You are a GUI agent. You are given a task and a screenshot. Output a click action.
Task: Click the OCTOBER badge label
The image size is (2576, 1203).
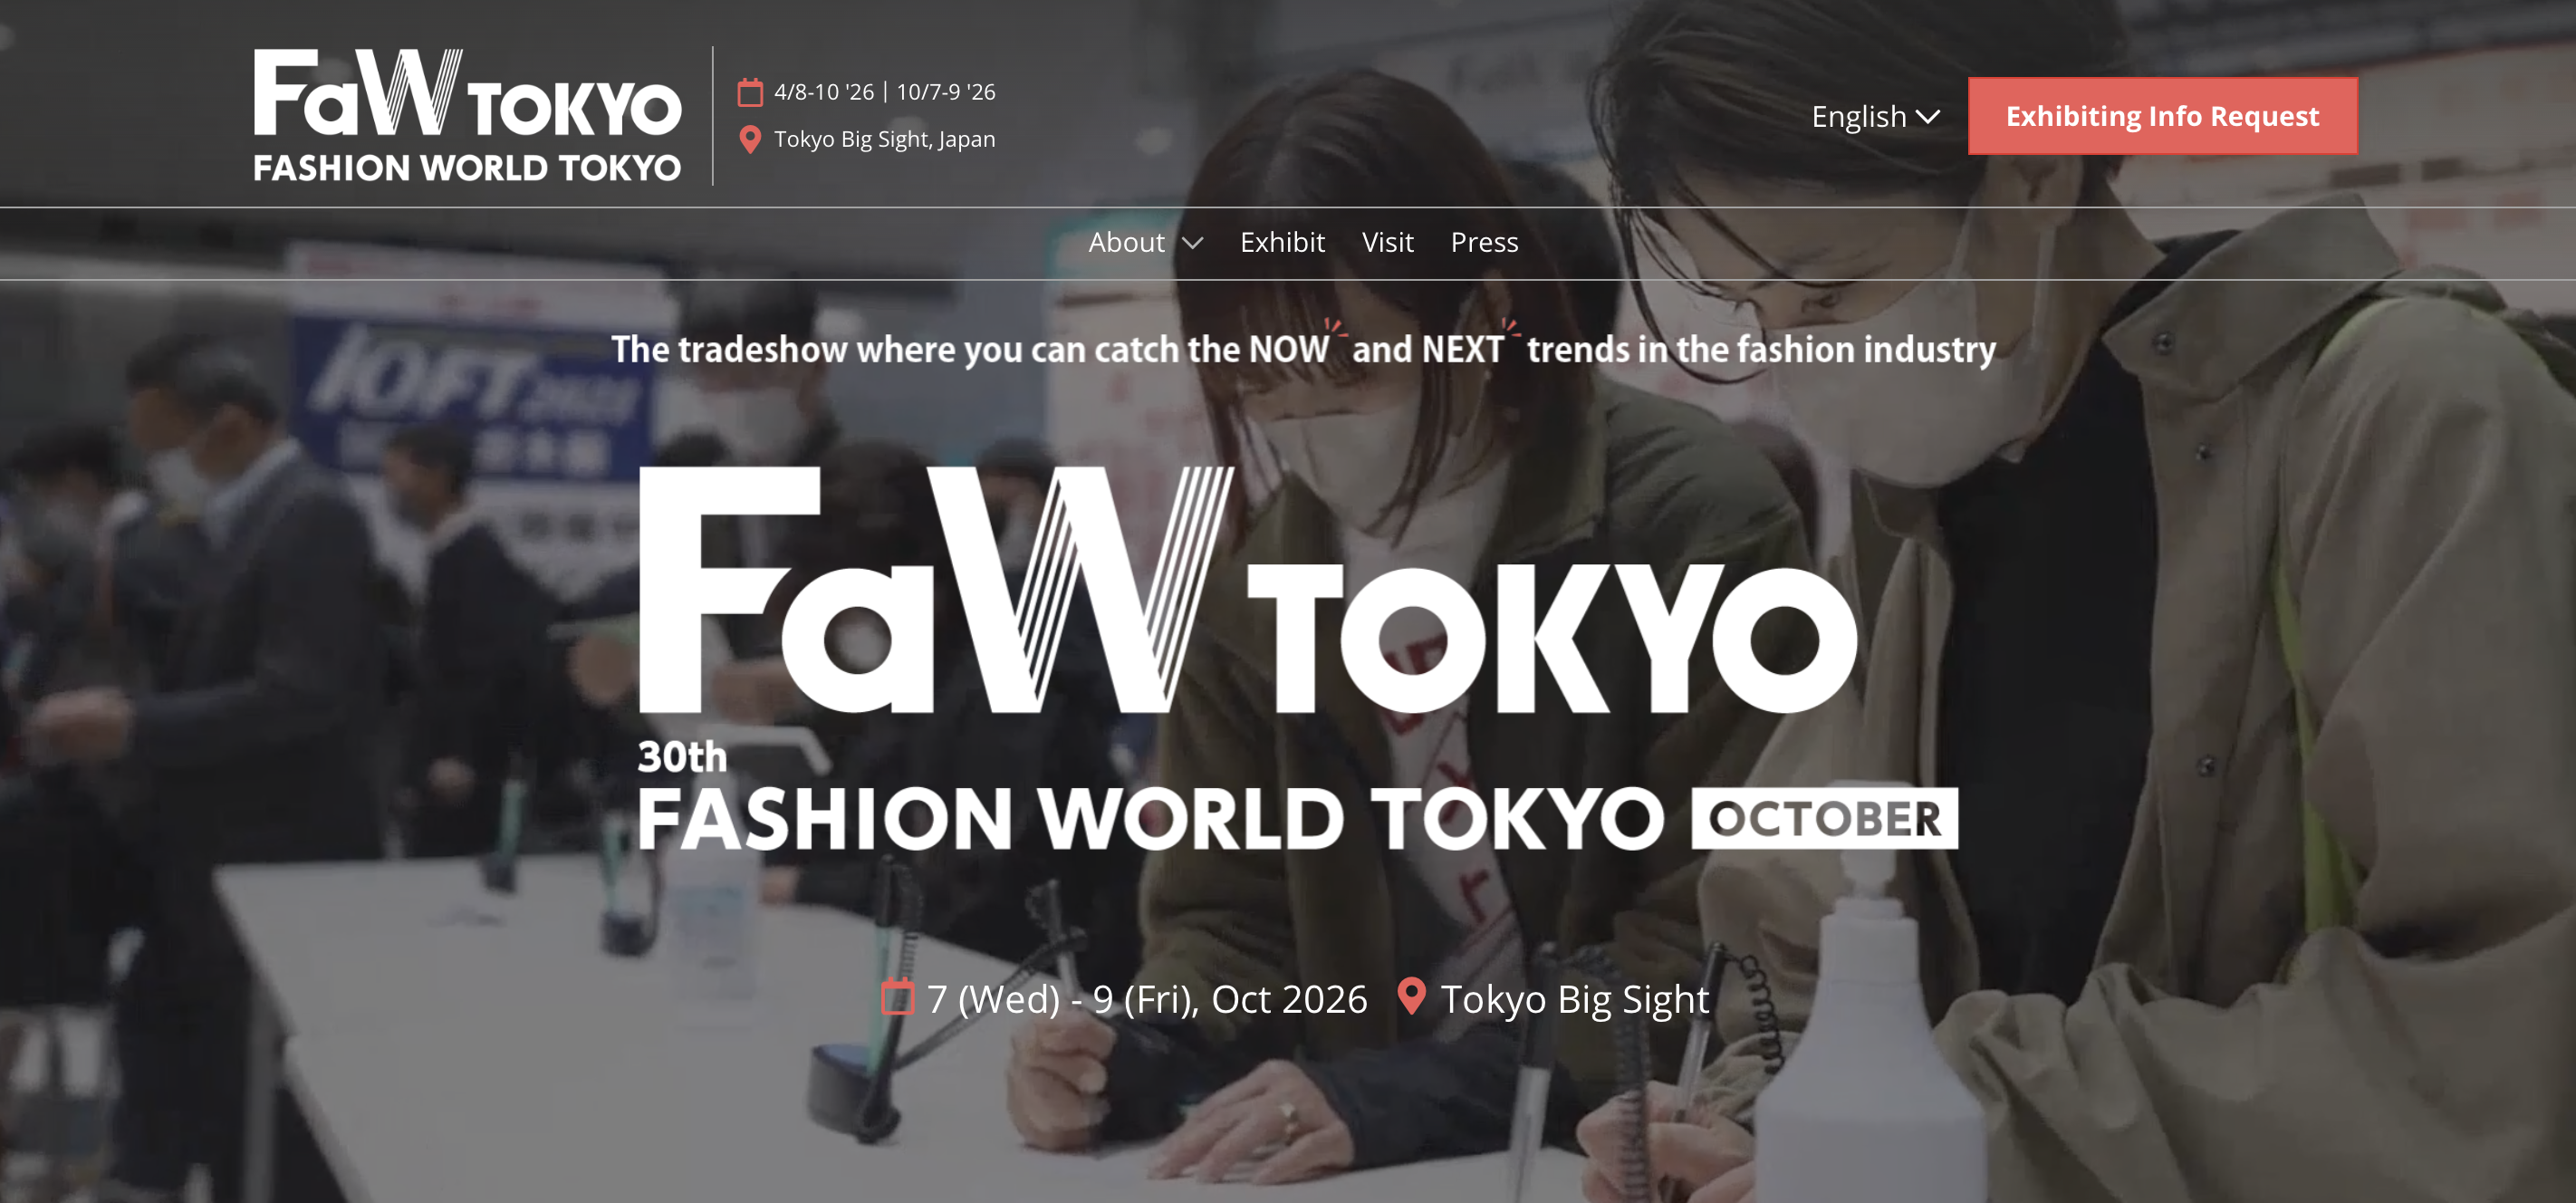pyautogui.click(x=1824, y=819)
